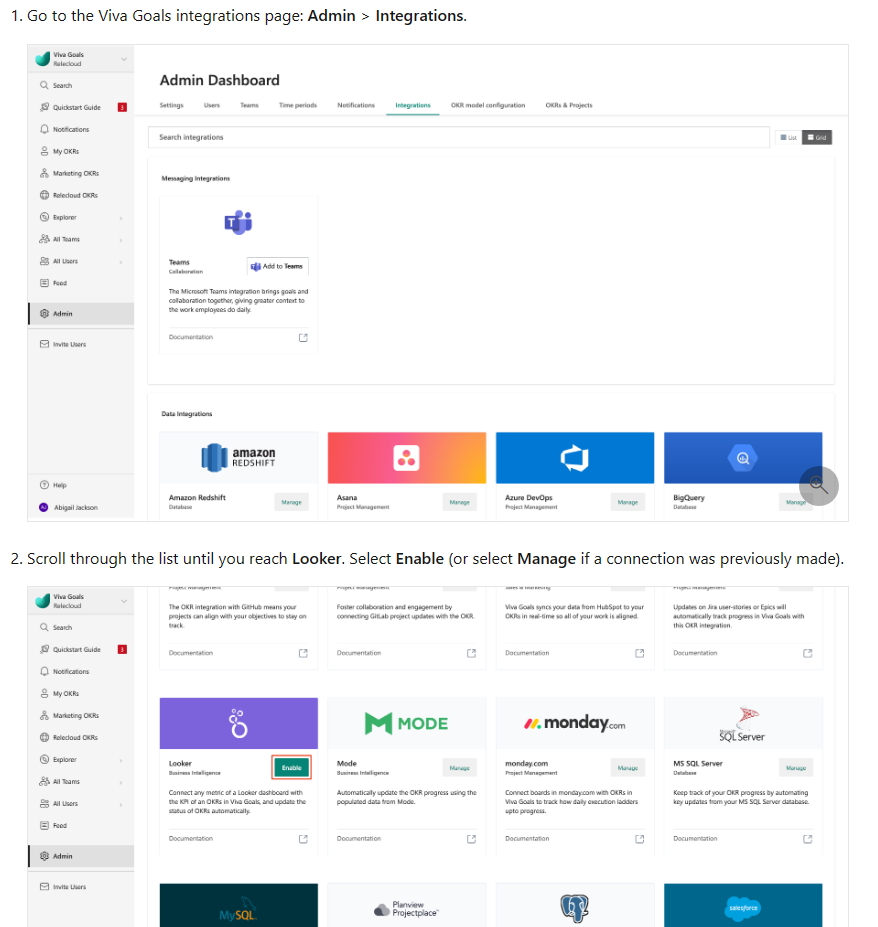The width and height of the screenshot is (878, 927).
Task: Open MS SQL Server documentation external-link icon
Action: 808,839
